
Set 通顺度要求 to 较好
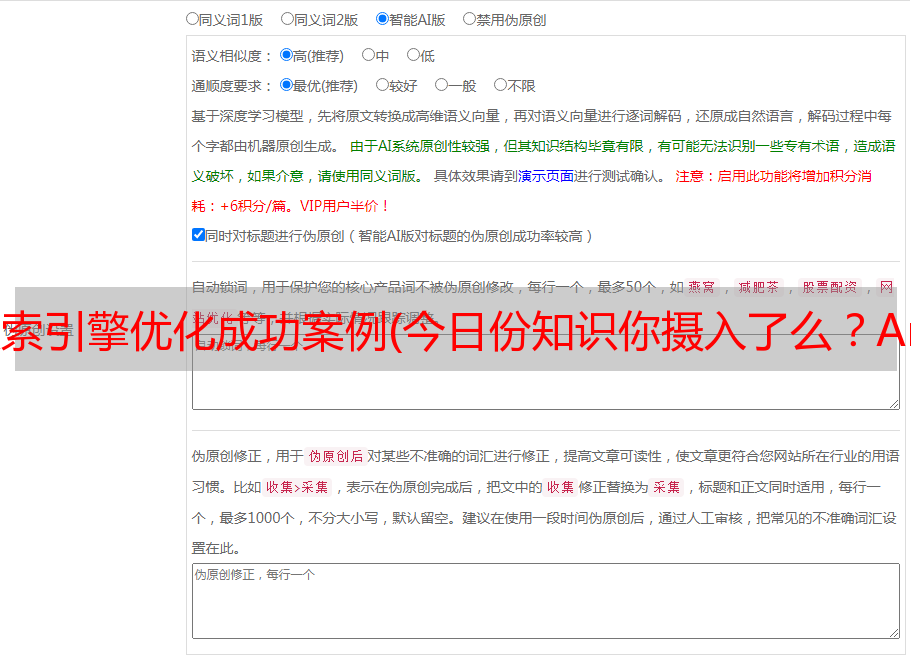[382, 85]
